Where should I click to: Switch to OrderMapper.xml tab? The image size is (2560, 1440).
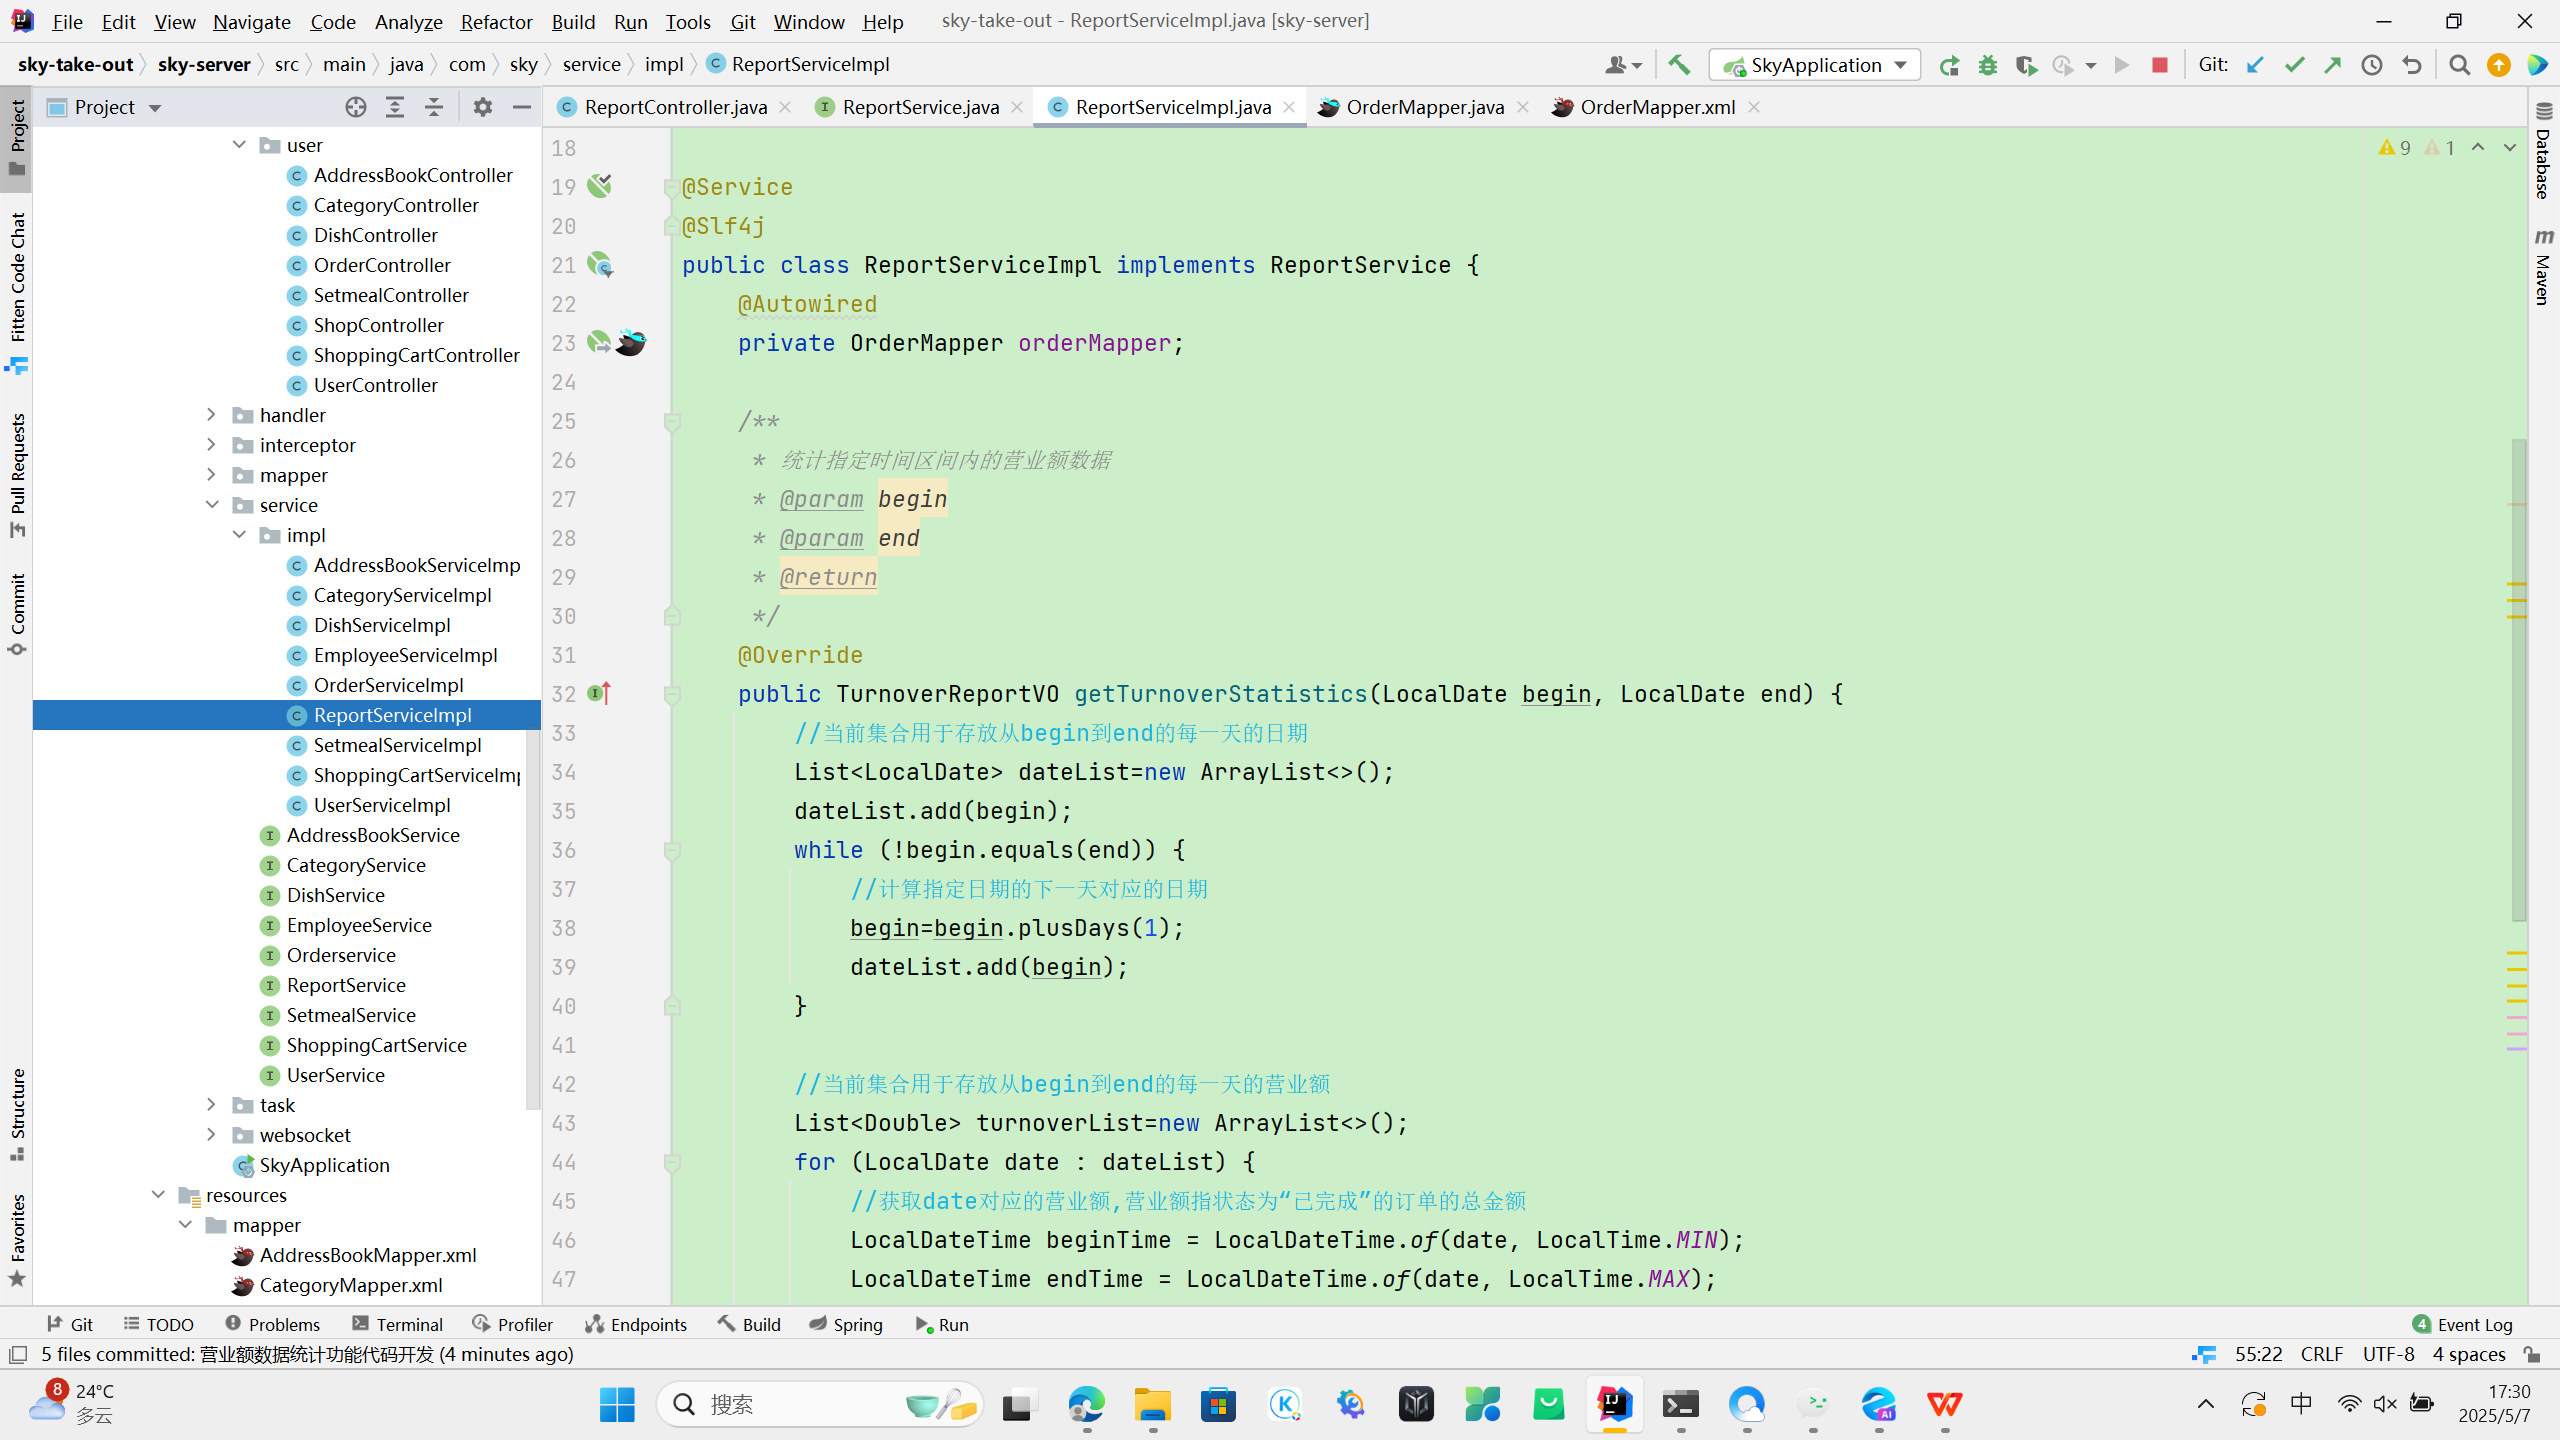pos(1657,107)
